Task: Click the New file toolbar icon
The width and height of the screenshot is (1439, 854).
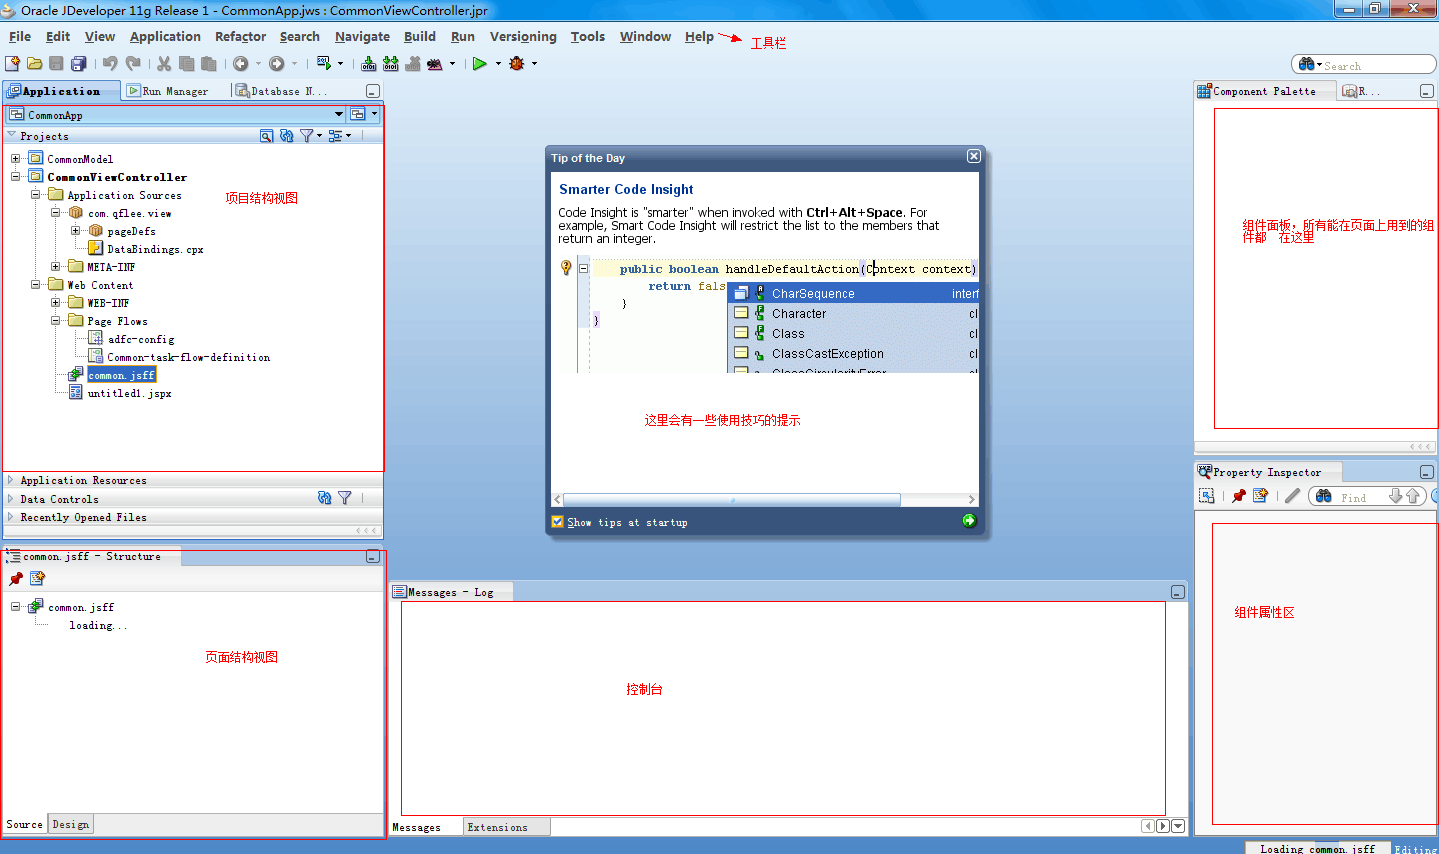Action: tap(13, 63)
